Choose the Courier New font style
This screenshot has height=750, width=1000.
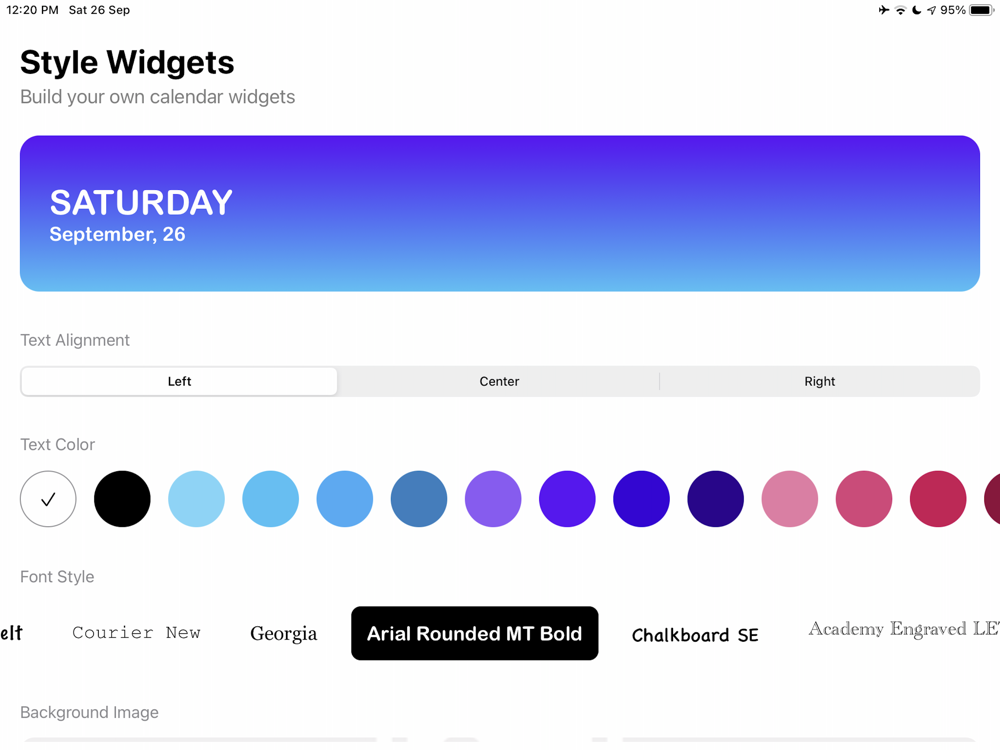click(x=136, y=633)
